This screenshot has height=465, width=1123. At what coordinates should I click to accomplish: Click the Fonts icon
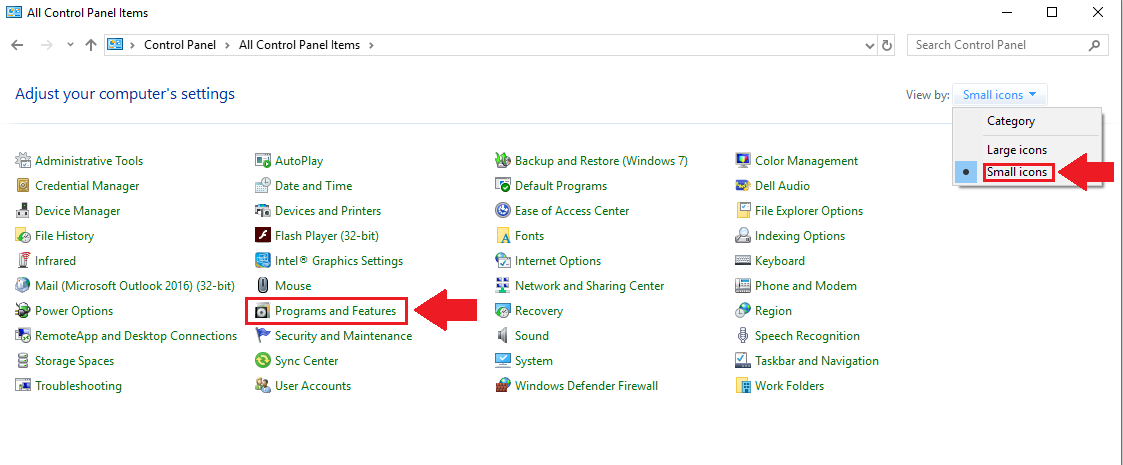(x=503, y=236)
